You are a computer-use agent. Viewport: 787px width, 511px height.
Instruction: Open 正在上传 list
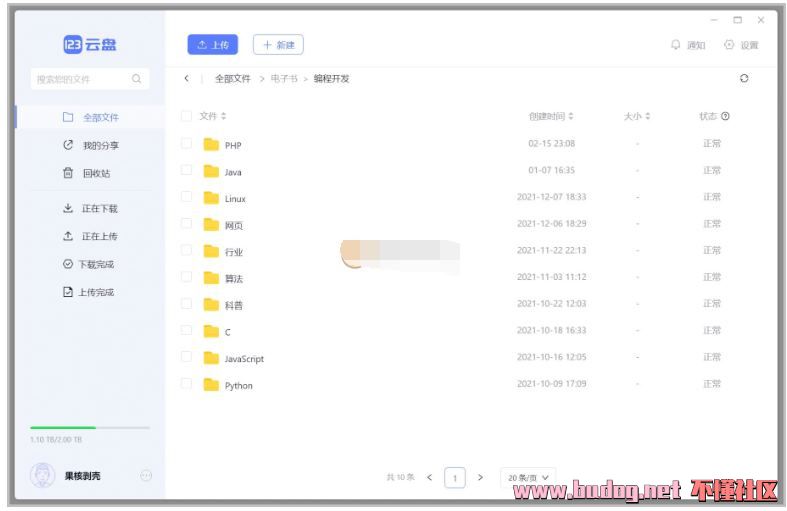point(90,236)
